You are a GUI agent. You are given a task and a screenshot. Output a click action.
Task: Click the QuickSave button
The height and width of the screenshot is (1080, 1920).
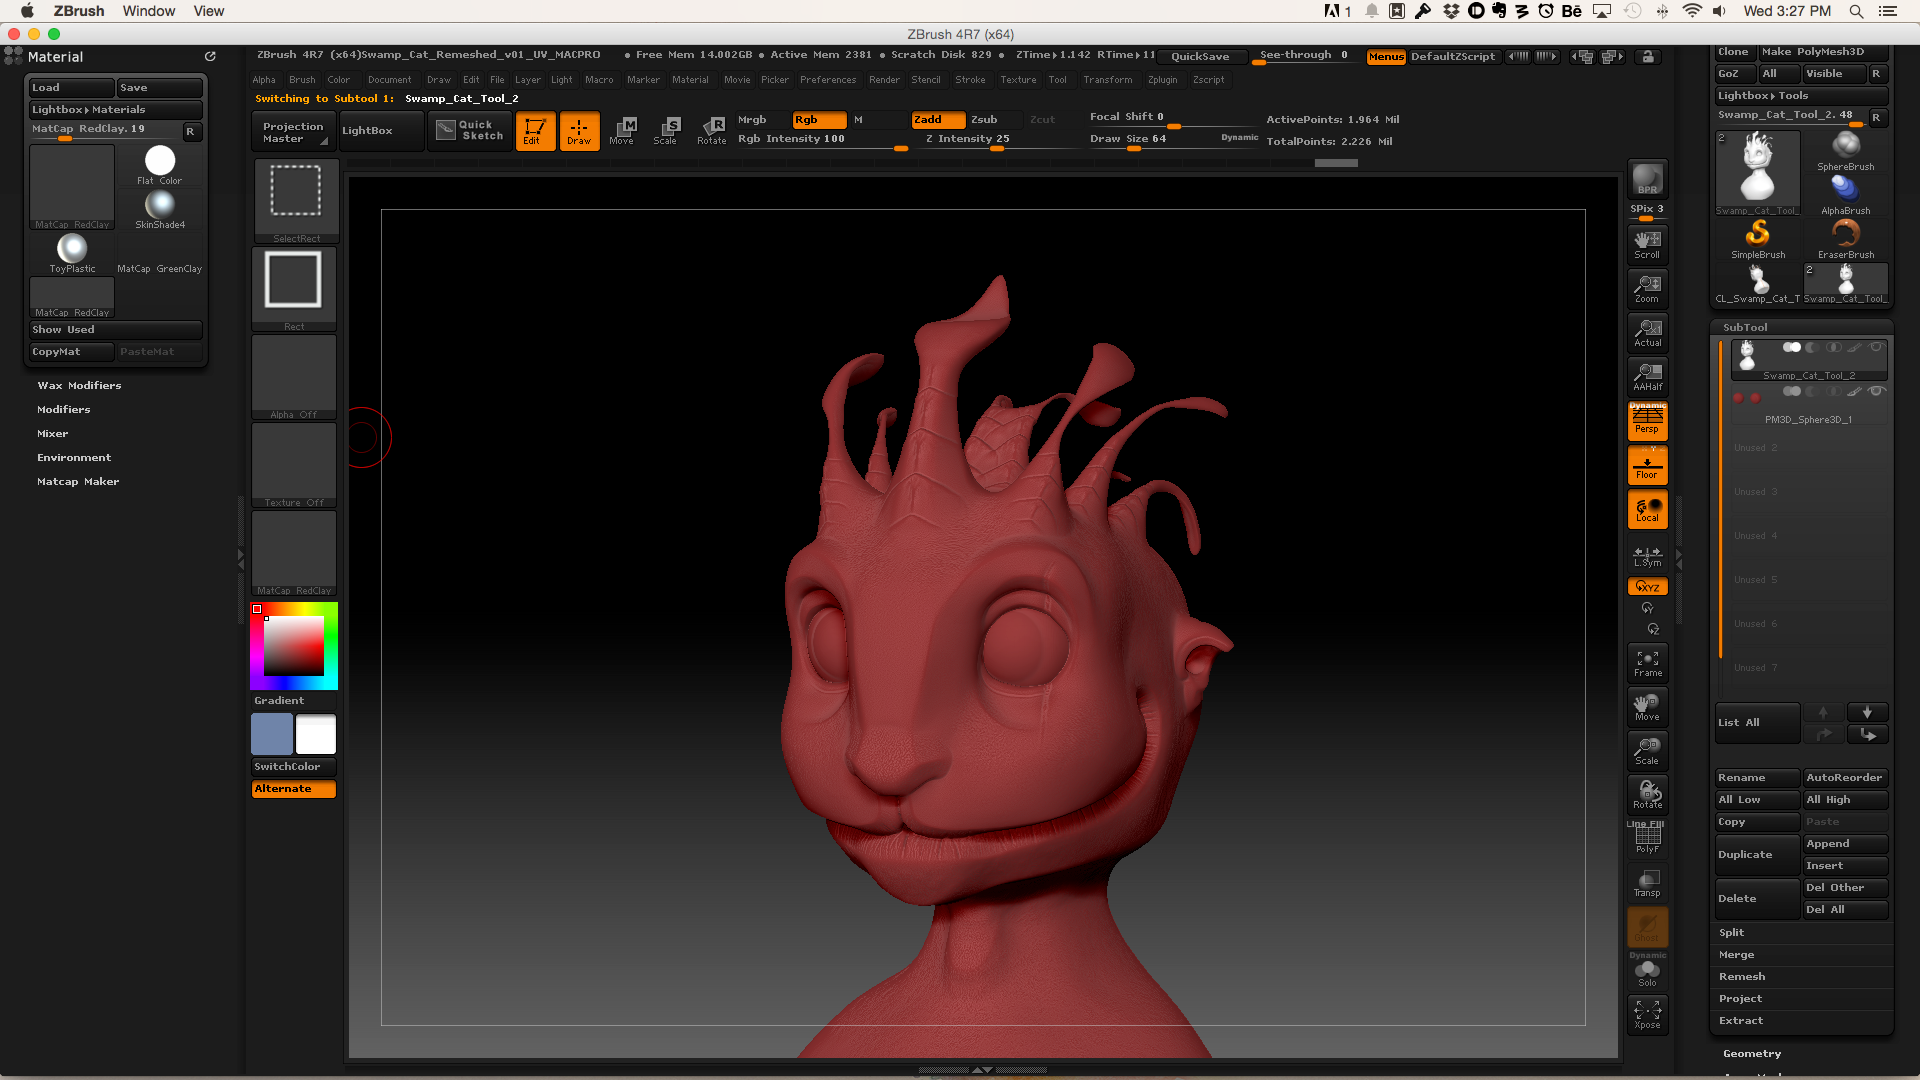pyautogui.click(x=1200, y=57)
